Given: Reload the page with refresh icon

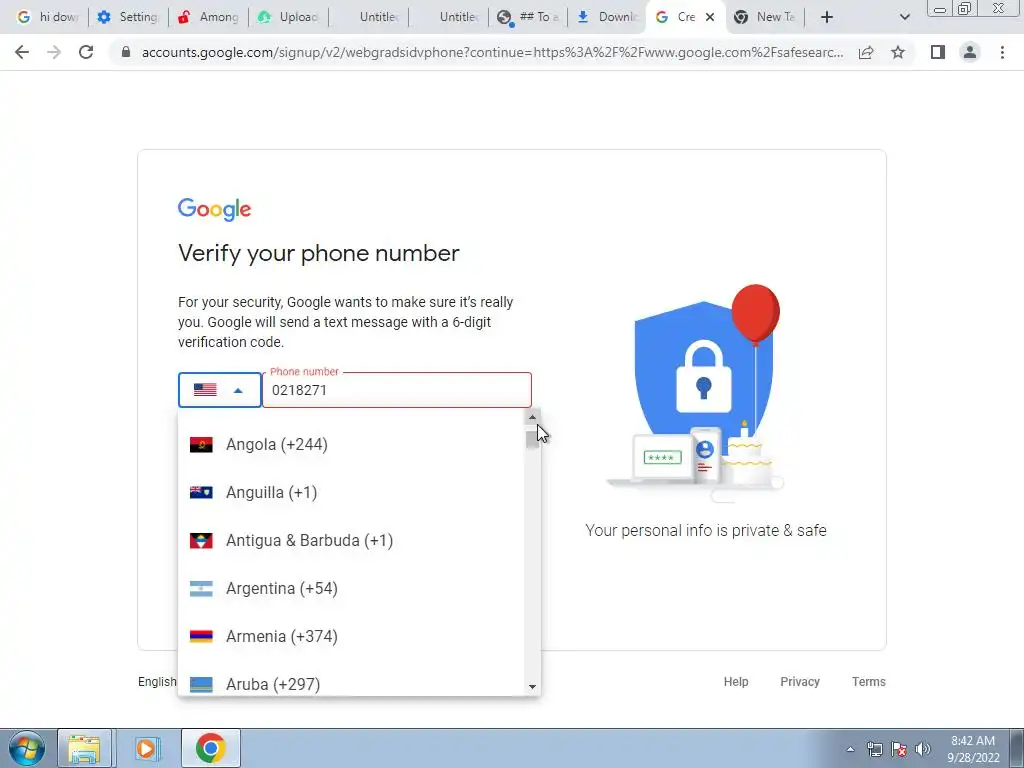Looking at the screenshot, I should pos(86,52).
